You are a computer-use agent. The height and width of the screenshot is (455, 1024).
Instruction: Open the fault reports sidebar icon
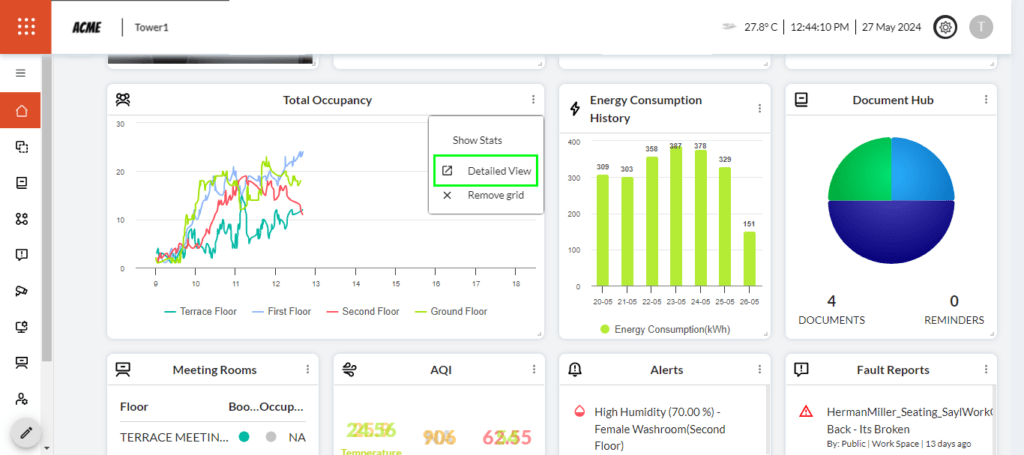pos(21,255)
